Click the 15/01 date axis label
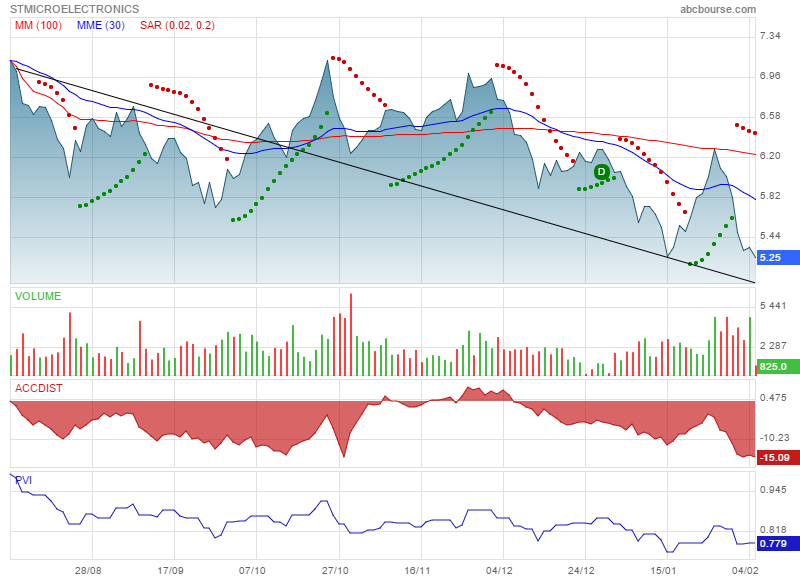Screen dimensions: 800x580 point(663,570)
